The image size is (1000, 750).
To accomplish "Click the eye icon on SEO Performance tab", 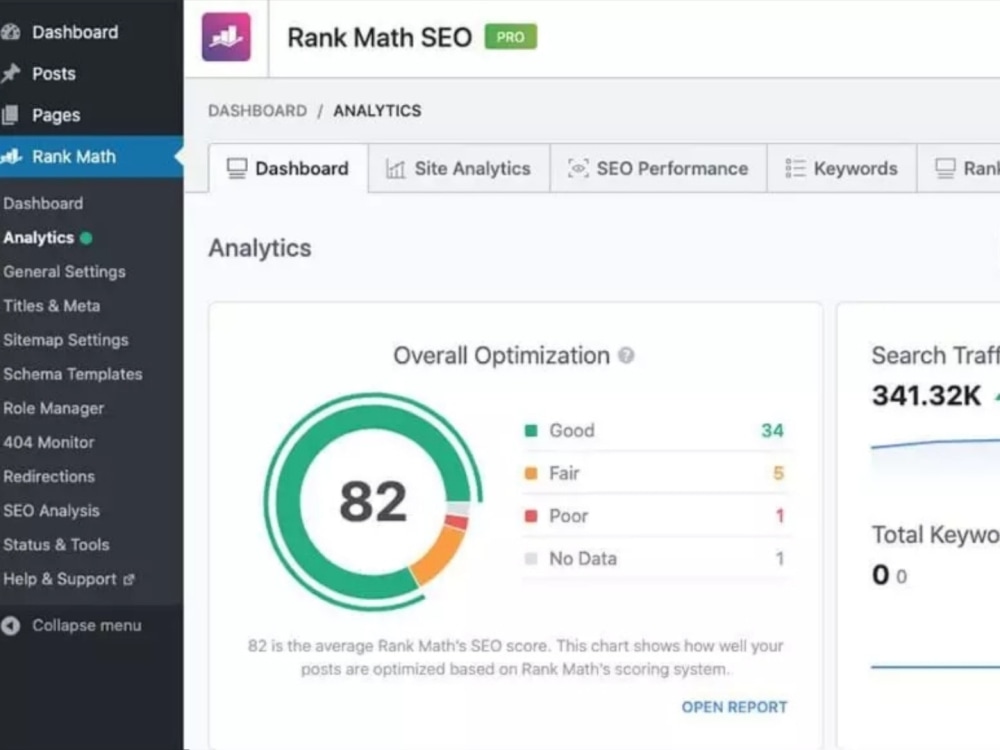I will 578,168.
